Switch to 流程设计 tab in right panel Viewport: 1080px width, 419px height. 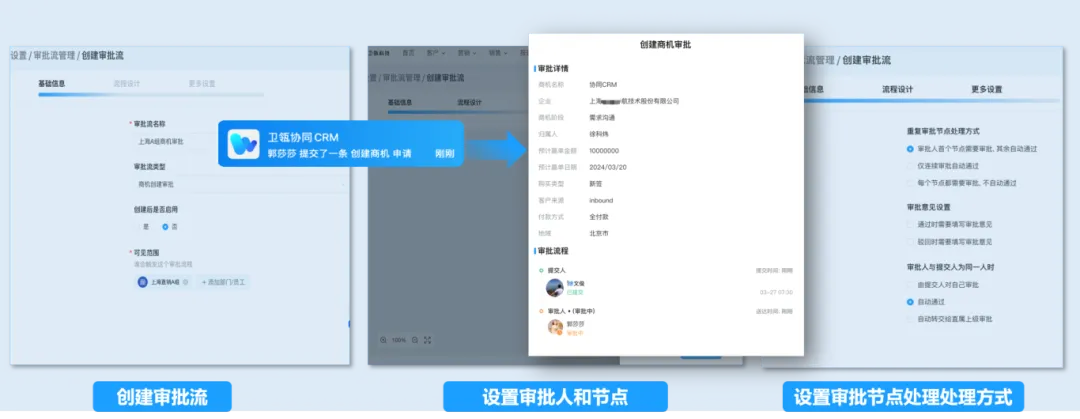point(897,89)
